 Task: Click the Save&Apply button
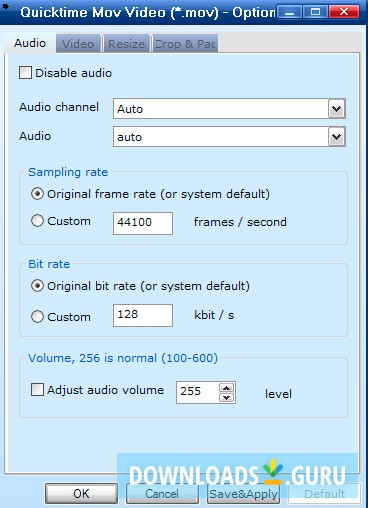point(243,493)
